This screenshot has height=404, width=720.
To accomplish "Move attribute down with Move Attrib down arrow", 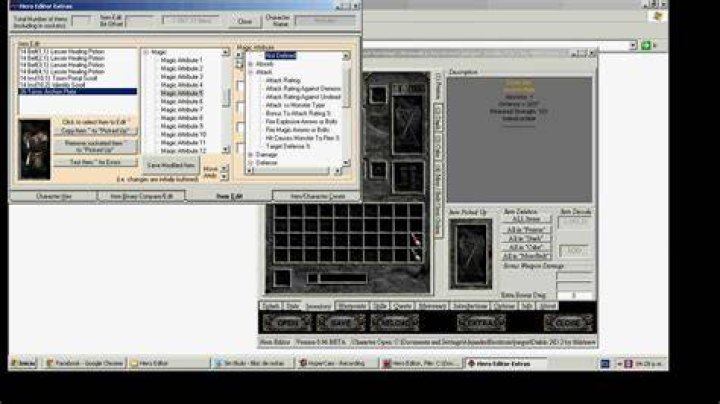I will pos(224,176).
